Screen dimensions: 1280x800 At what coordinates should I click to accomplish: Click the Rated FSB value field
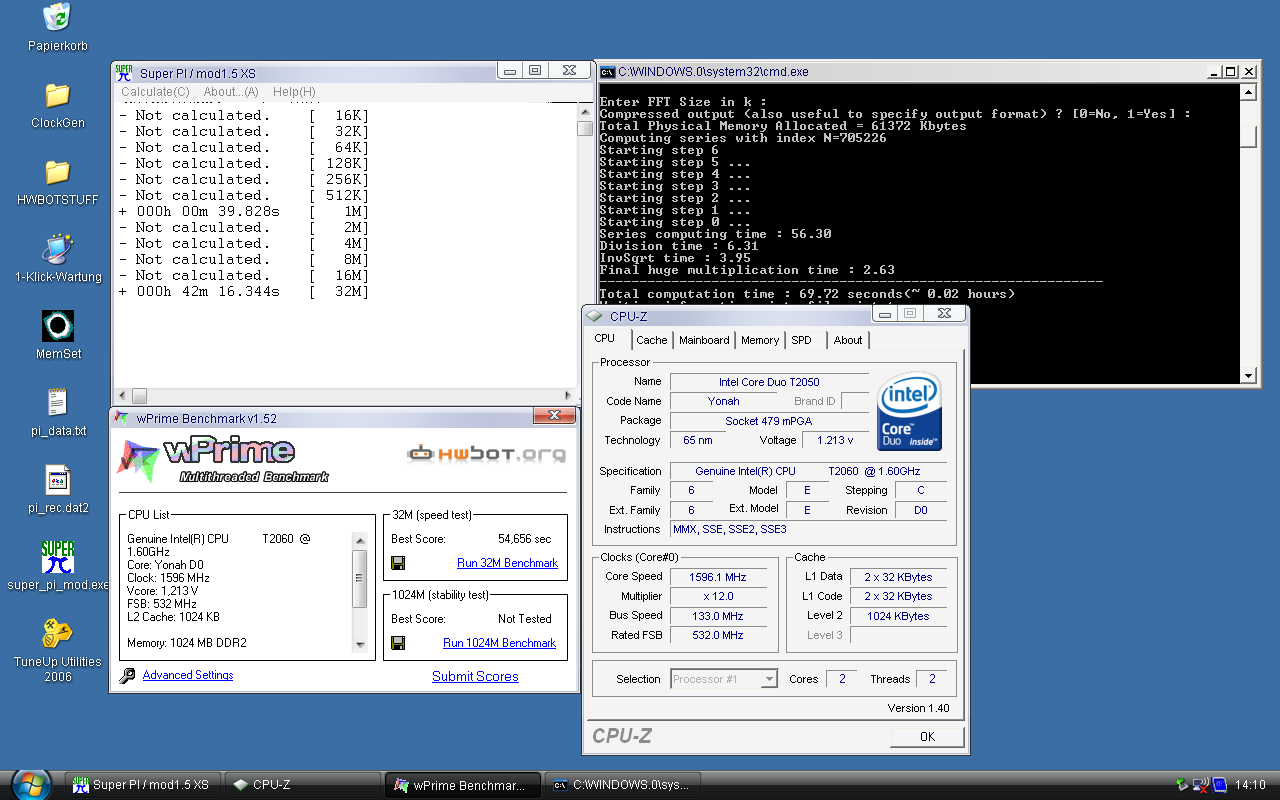pyautogui.click(x=718, y=635)
